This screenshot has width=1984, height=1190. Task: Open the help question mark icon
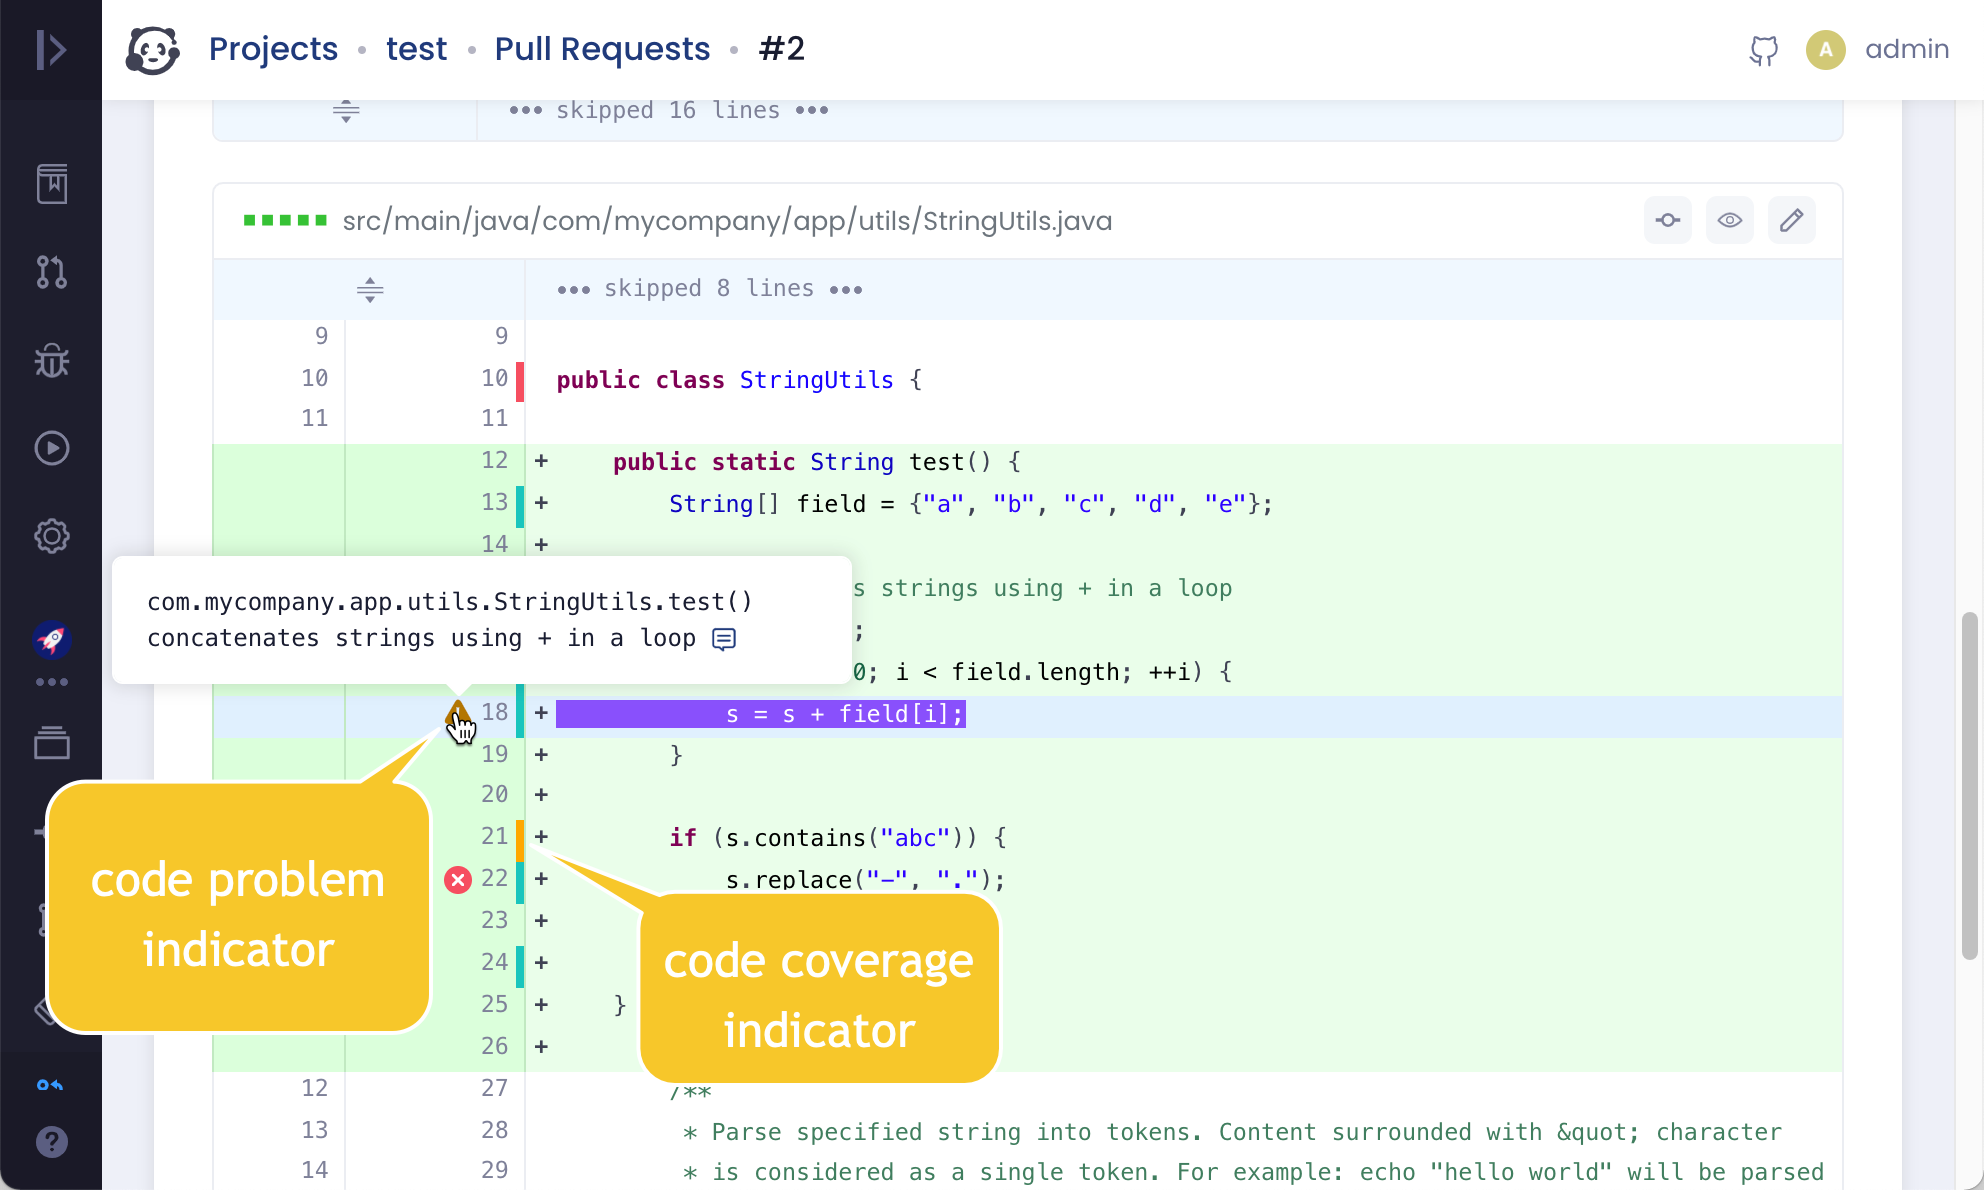pyautogui.click(x=52, y=1142)
